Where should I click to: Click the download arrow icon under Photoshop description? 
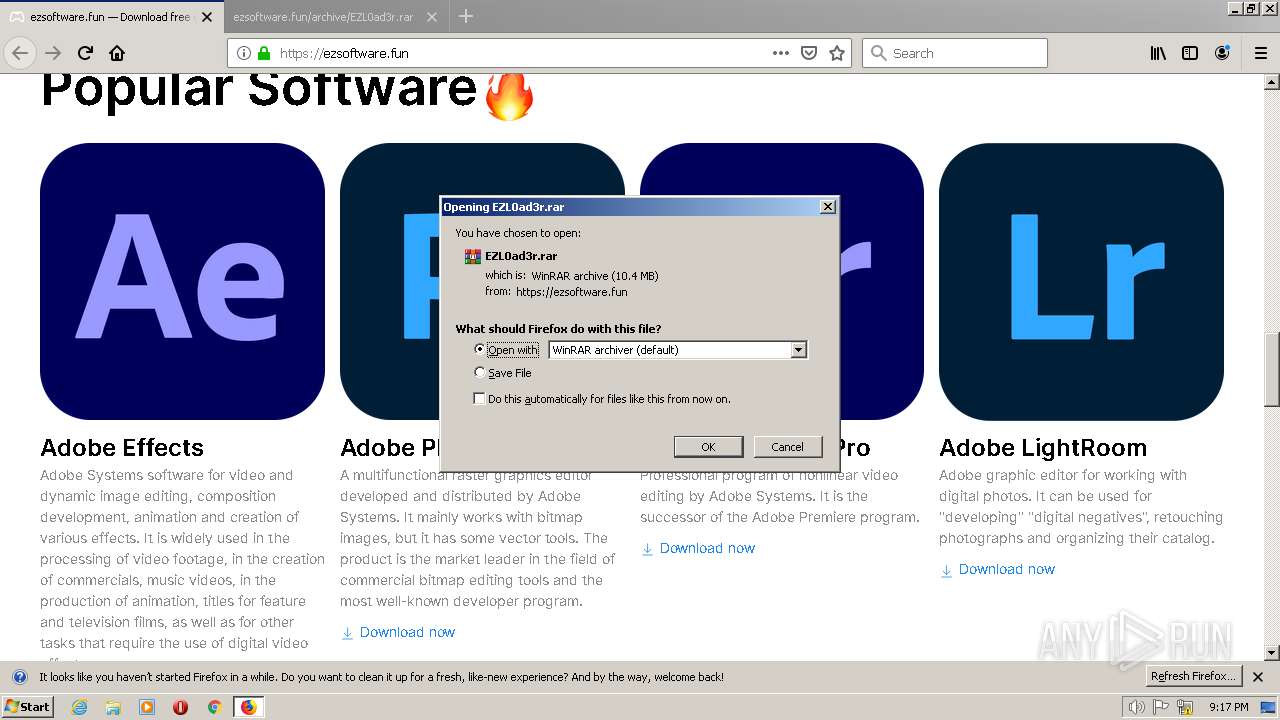pos(347,633)
